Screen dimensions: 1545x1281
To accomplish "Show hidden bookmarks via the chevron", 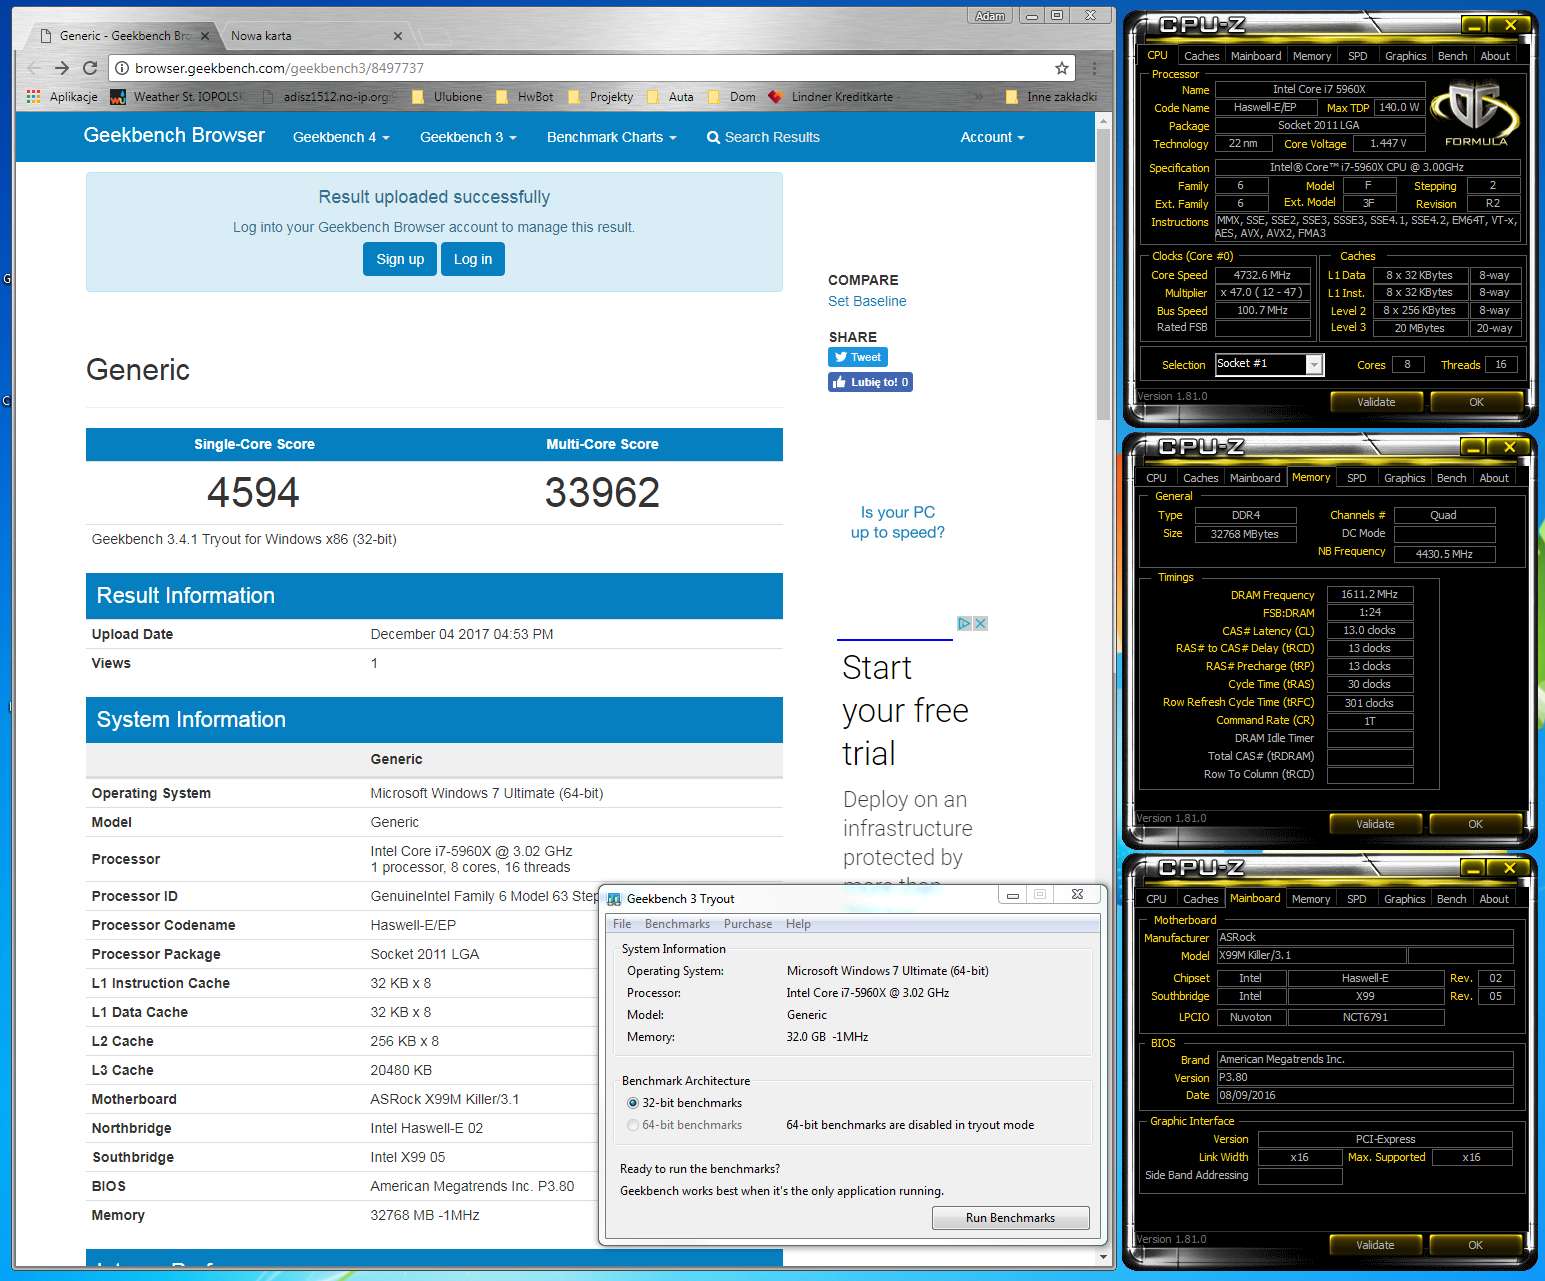I will pos(979,97).
